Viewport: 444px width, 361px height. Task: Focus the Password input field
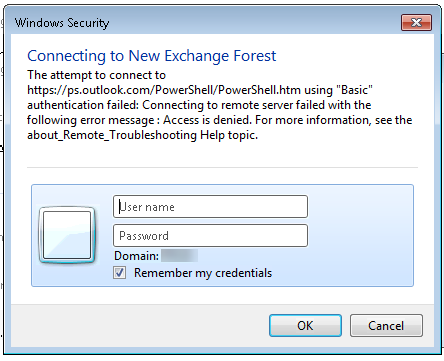click(210, 235)
